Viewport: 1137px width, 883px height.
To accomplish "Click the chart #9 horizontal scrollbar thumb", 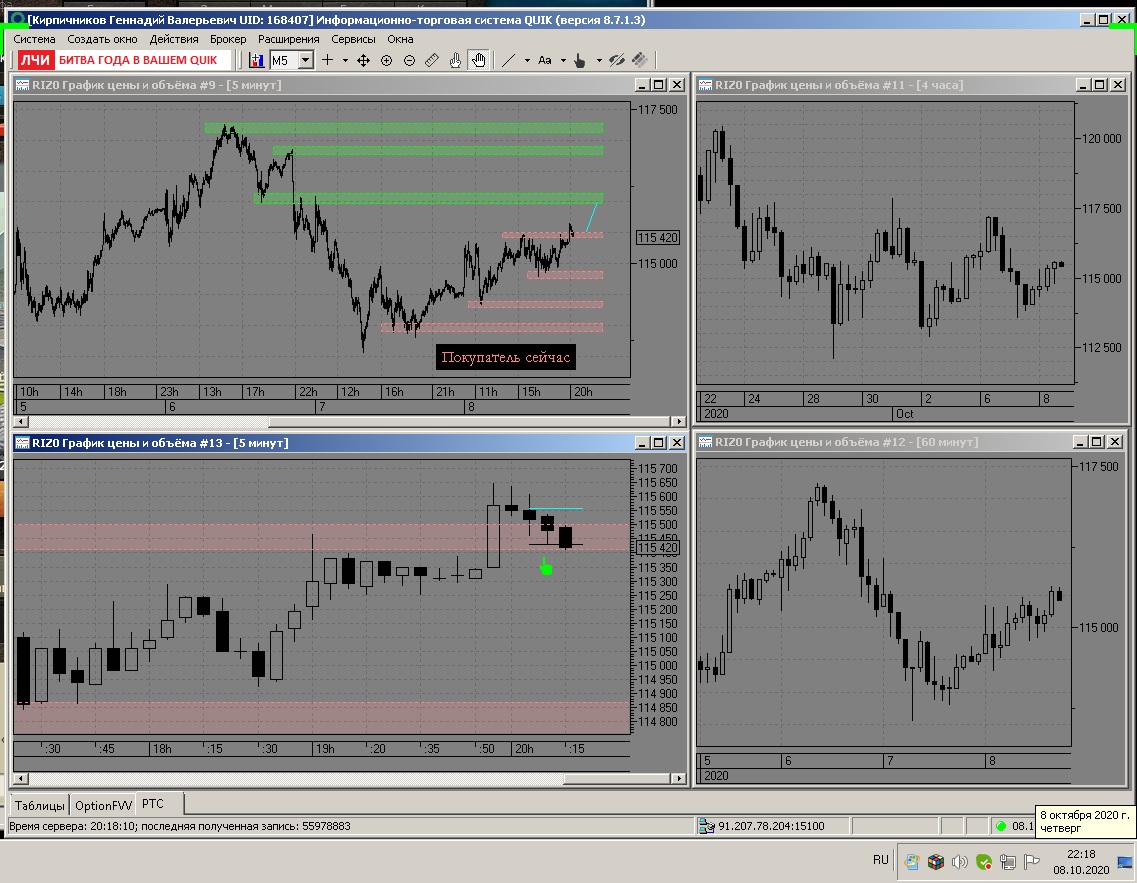I will 470,421.
